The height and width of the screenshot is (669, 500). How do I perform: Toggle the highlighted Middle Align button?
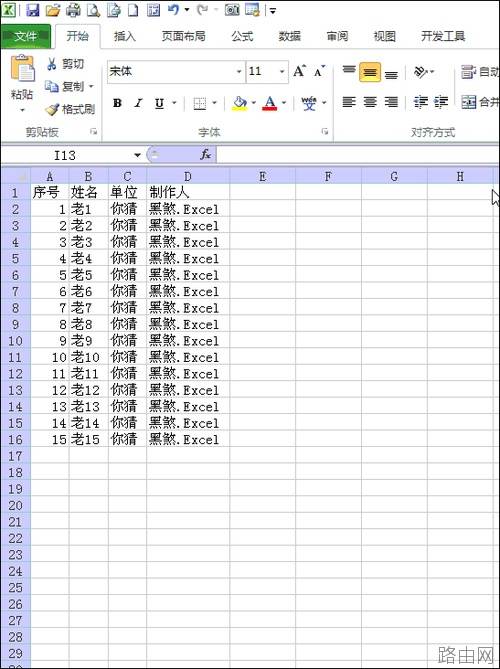pos(370,72)
